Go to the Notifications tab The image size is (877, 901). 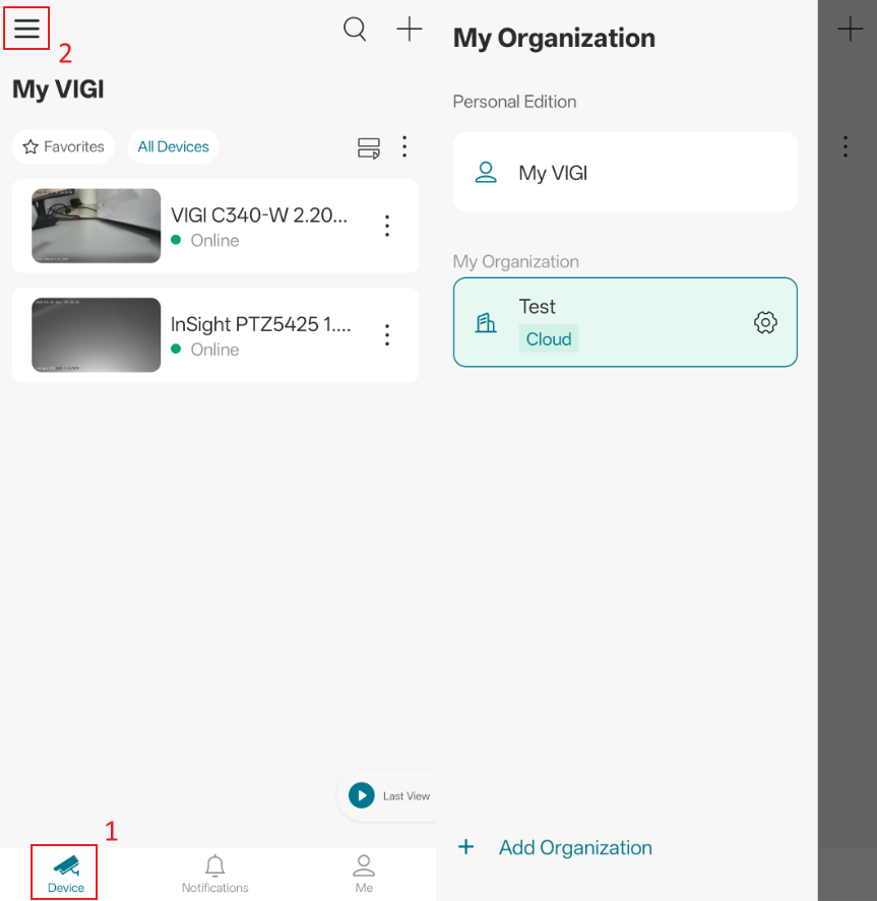click(215, 873)
